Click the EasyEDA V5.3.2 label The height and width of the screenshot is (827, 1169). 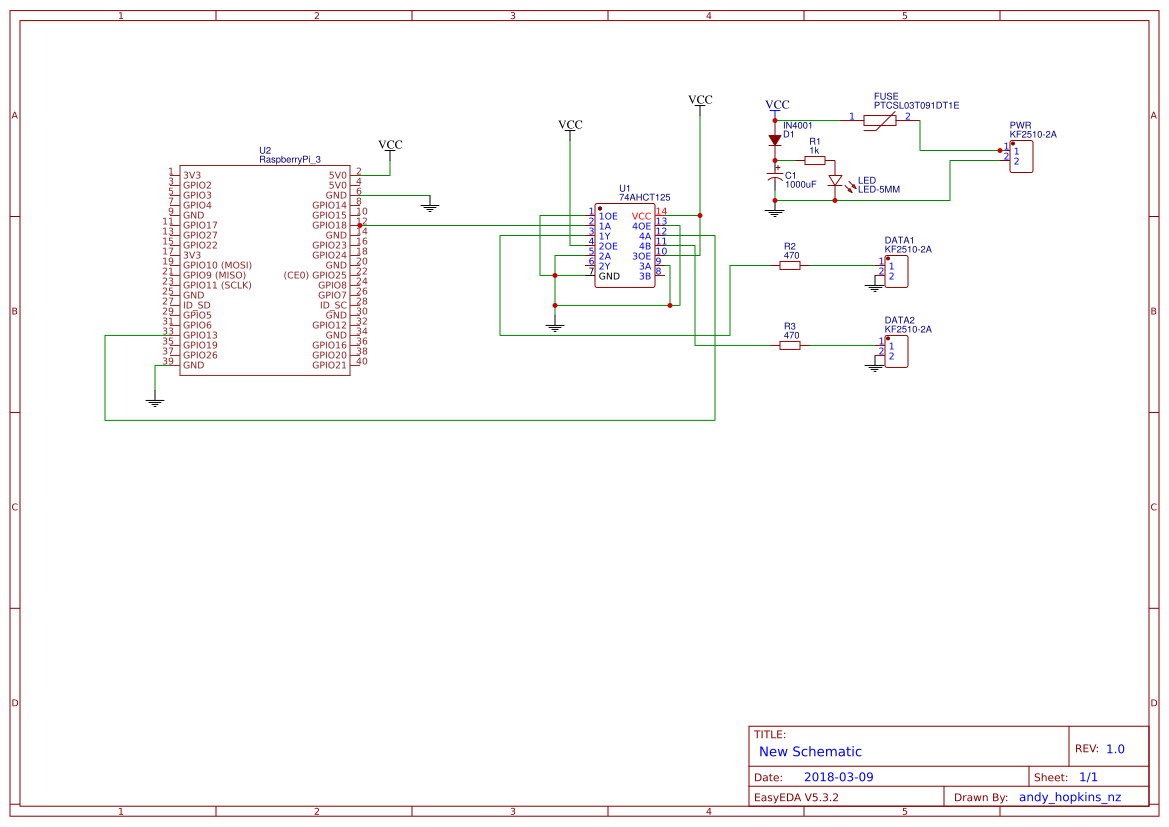(x=795, y=796)
